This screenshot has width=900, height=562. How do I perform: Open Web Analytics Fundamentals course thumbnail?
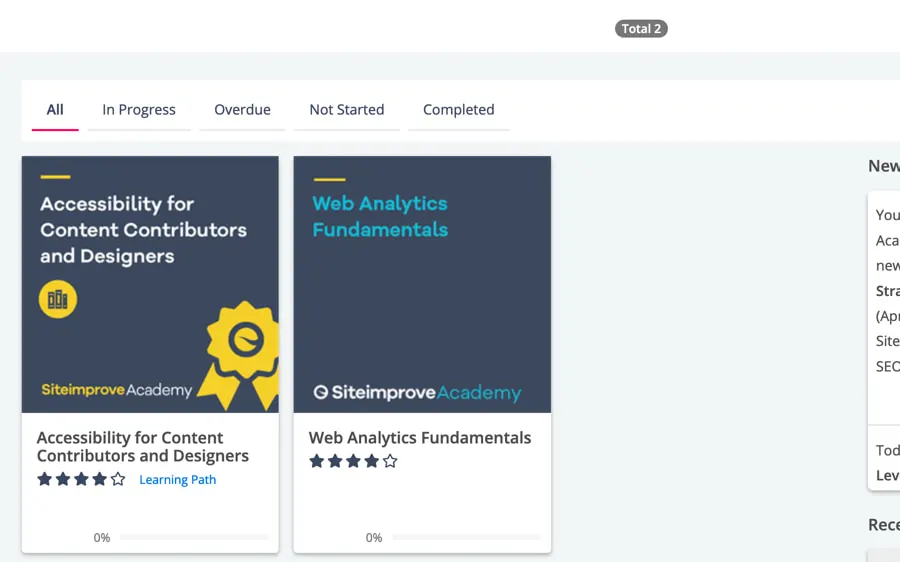422,284
